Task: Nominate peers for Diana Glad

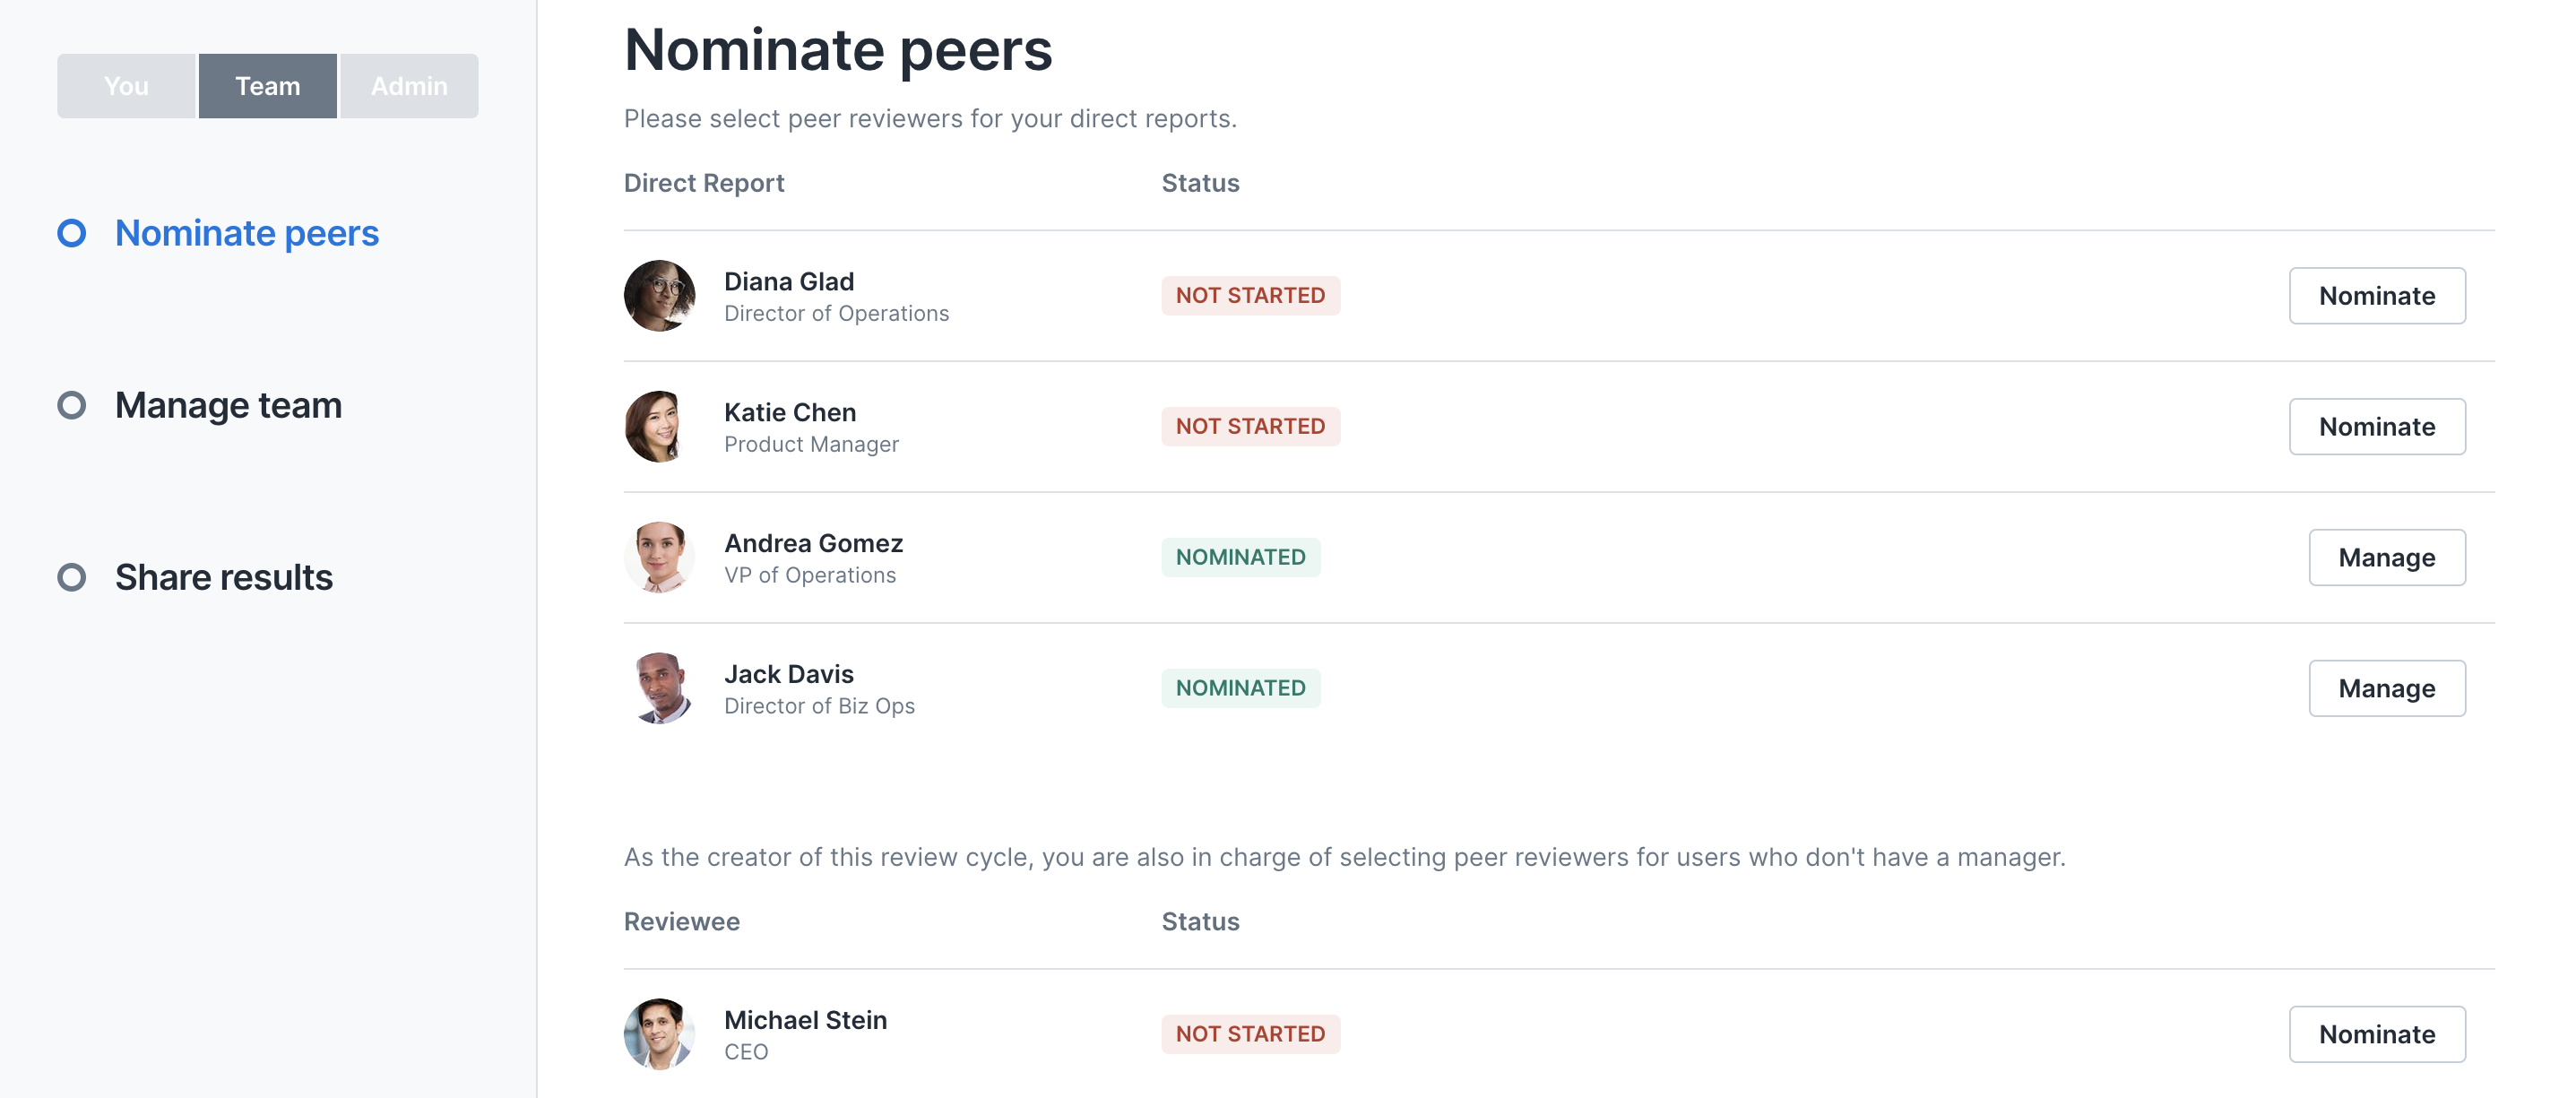Action: (2377, 296)
